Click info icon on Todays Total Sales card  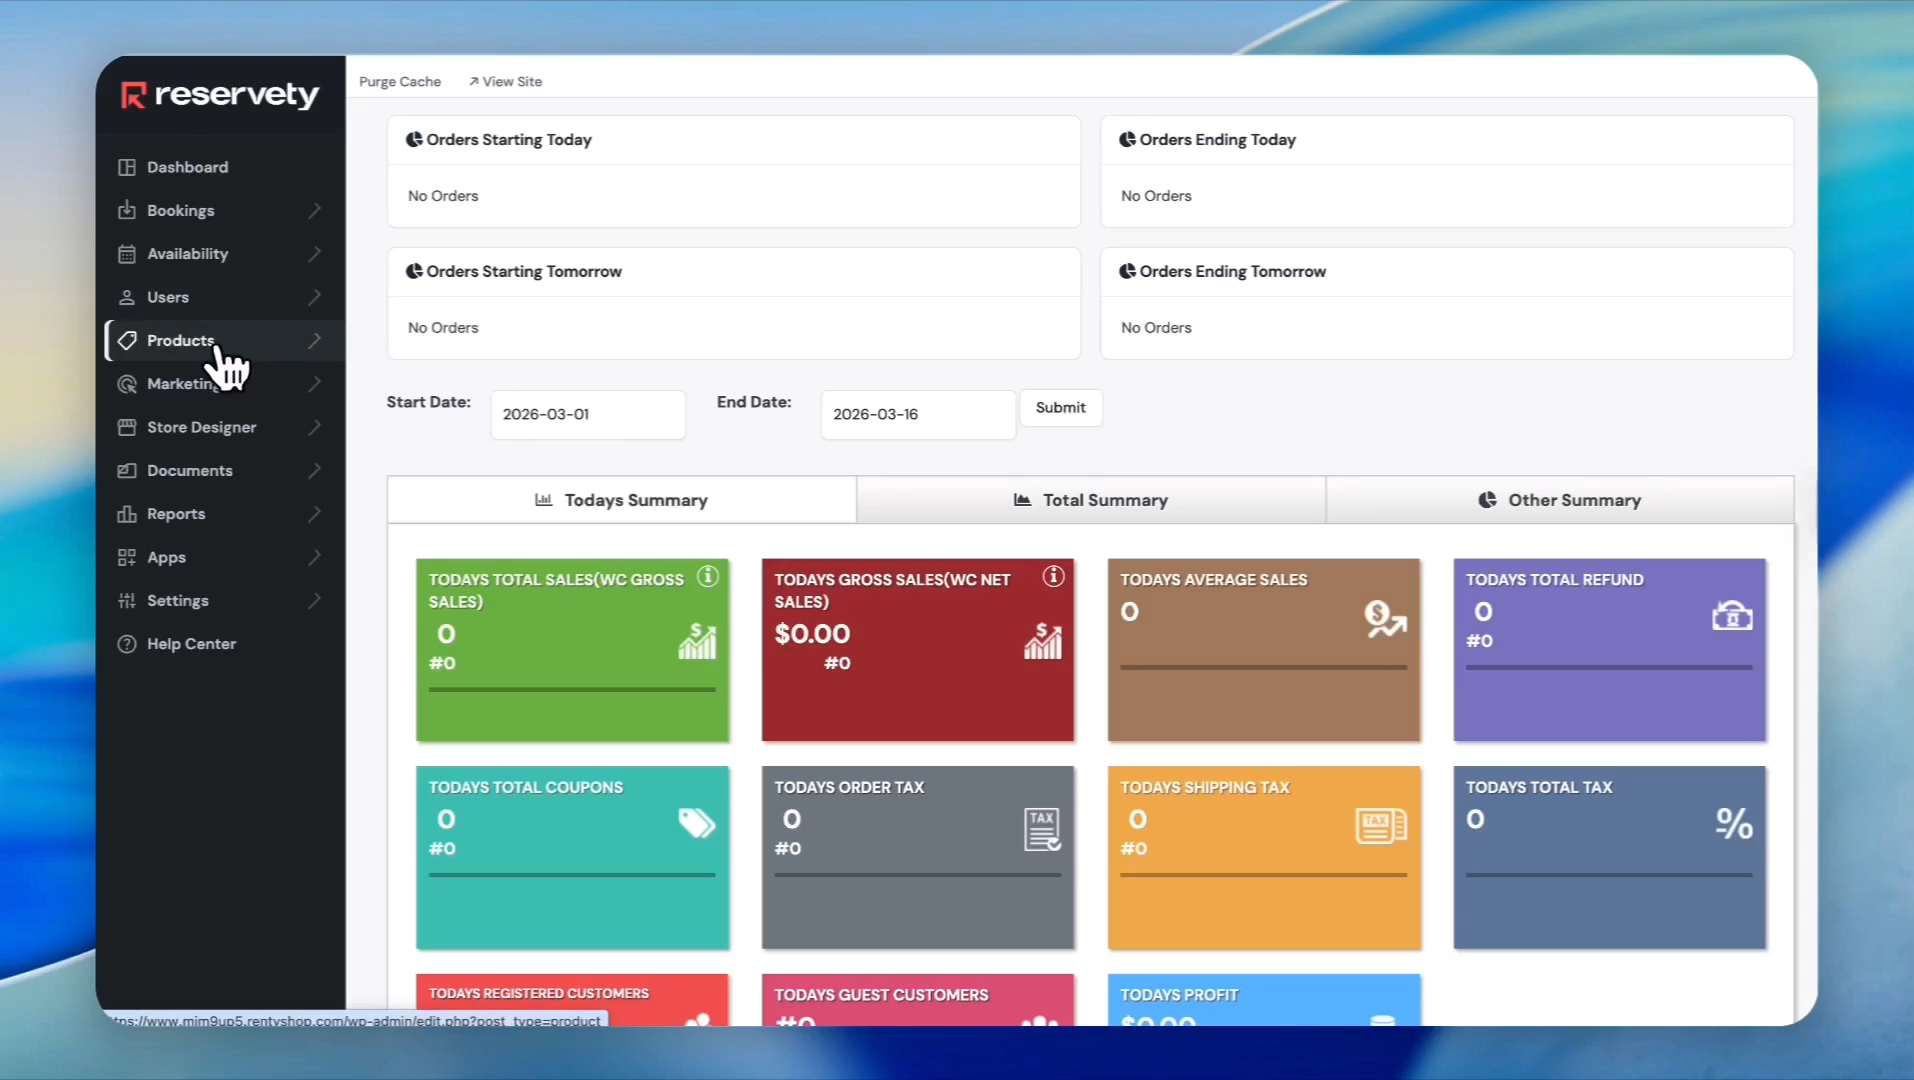tap(708, 577)
